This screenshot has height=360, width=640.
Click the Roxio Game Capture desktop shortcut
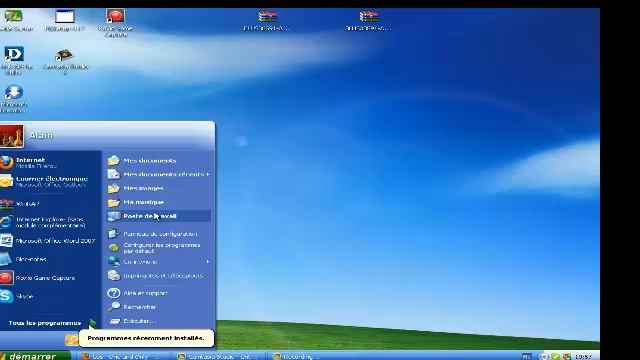point(116,22)
